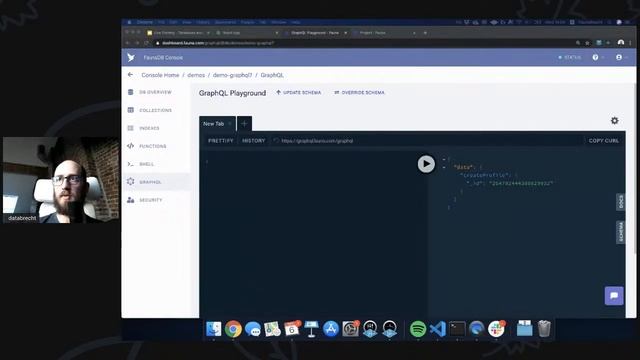This screenshot has width=640, height=360.
Task: Switch to the GraphQL Playground browser tab
Action: [x=315, y=33]
